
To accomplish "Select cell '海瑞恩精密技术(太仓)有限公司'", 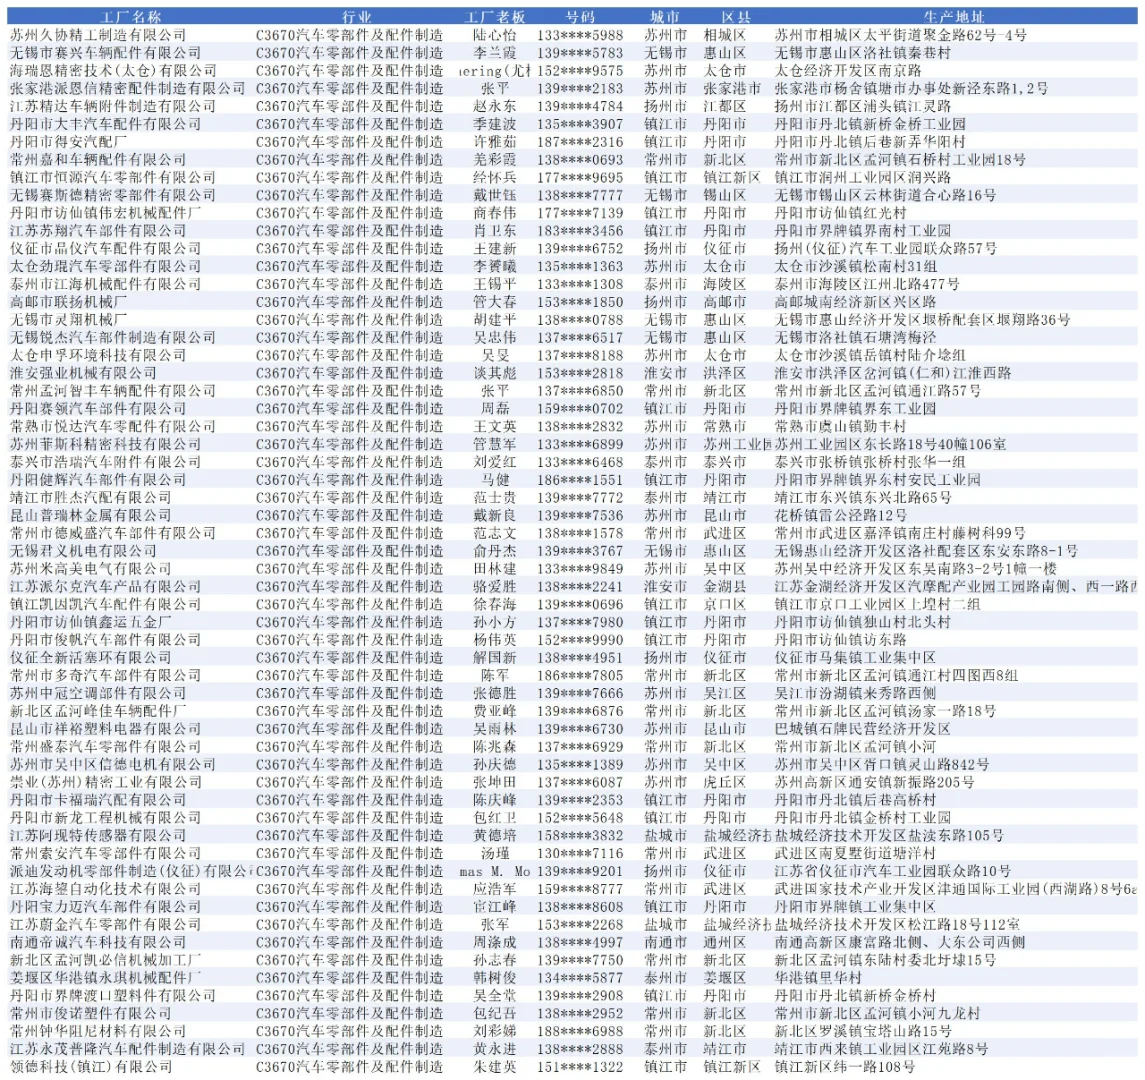I will point(112,71).
